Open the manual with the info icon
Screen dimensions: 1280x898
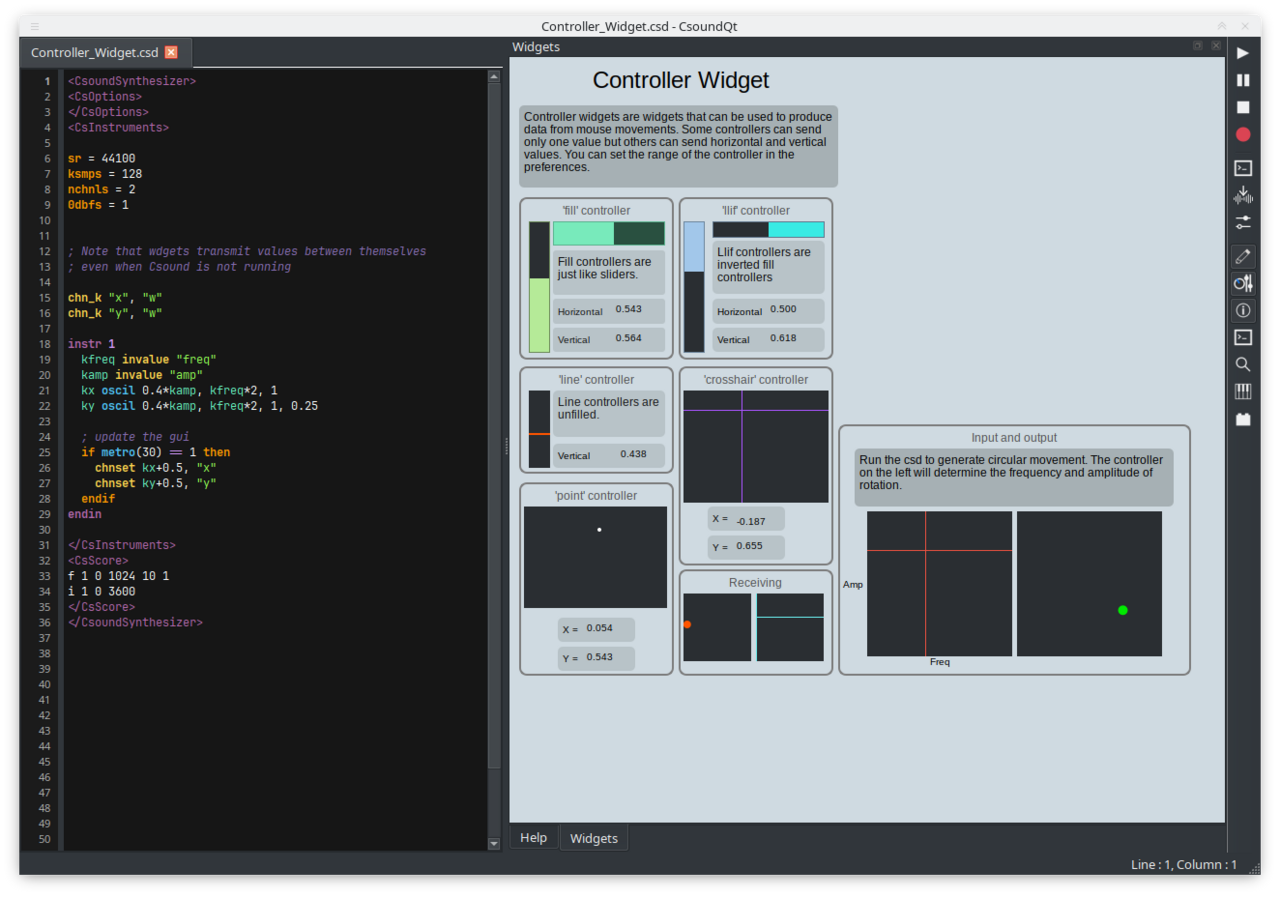1243,311
